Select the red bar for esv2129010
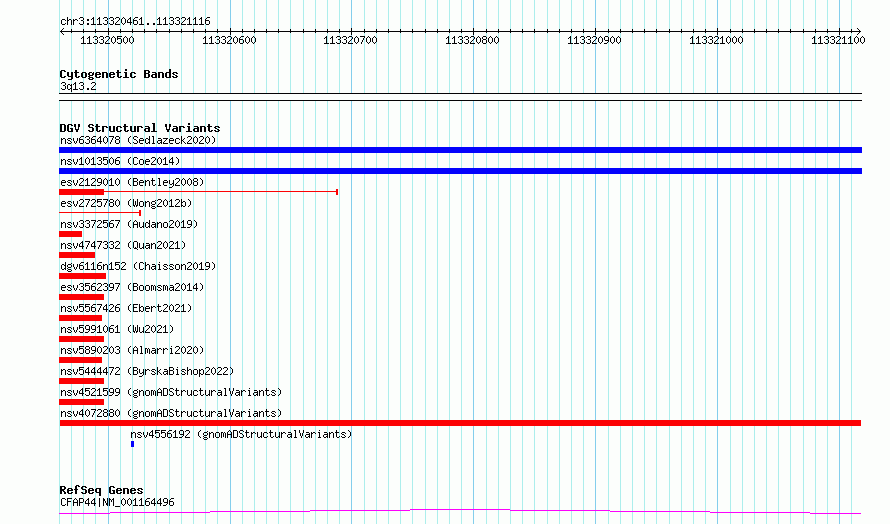The height and width of the screenshot is (524, 890). coord(82,192)
